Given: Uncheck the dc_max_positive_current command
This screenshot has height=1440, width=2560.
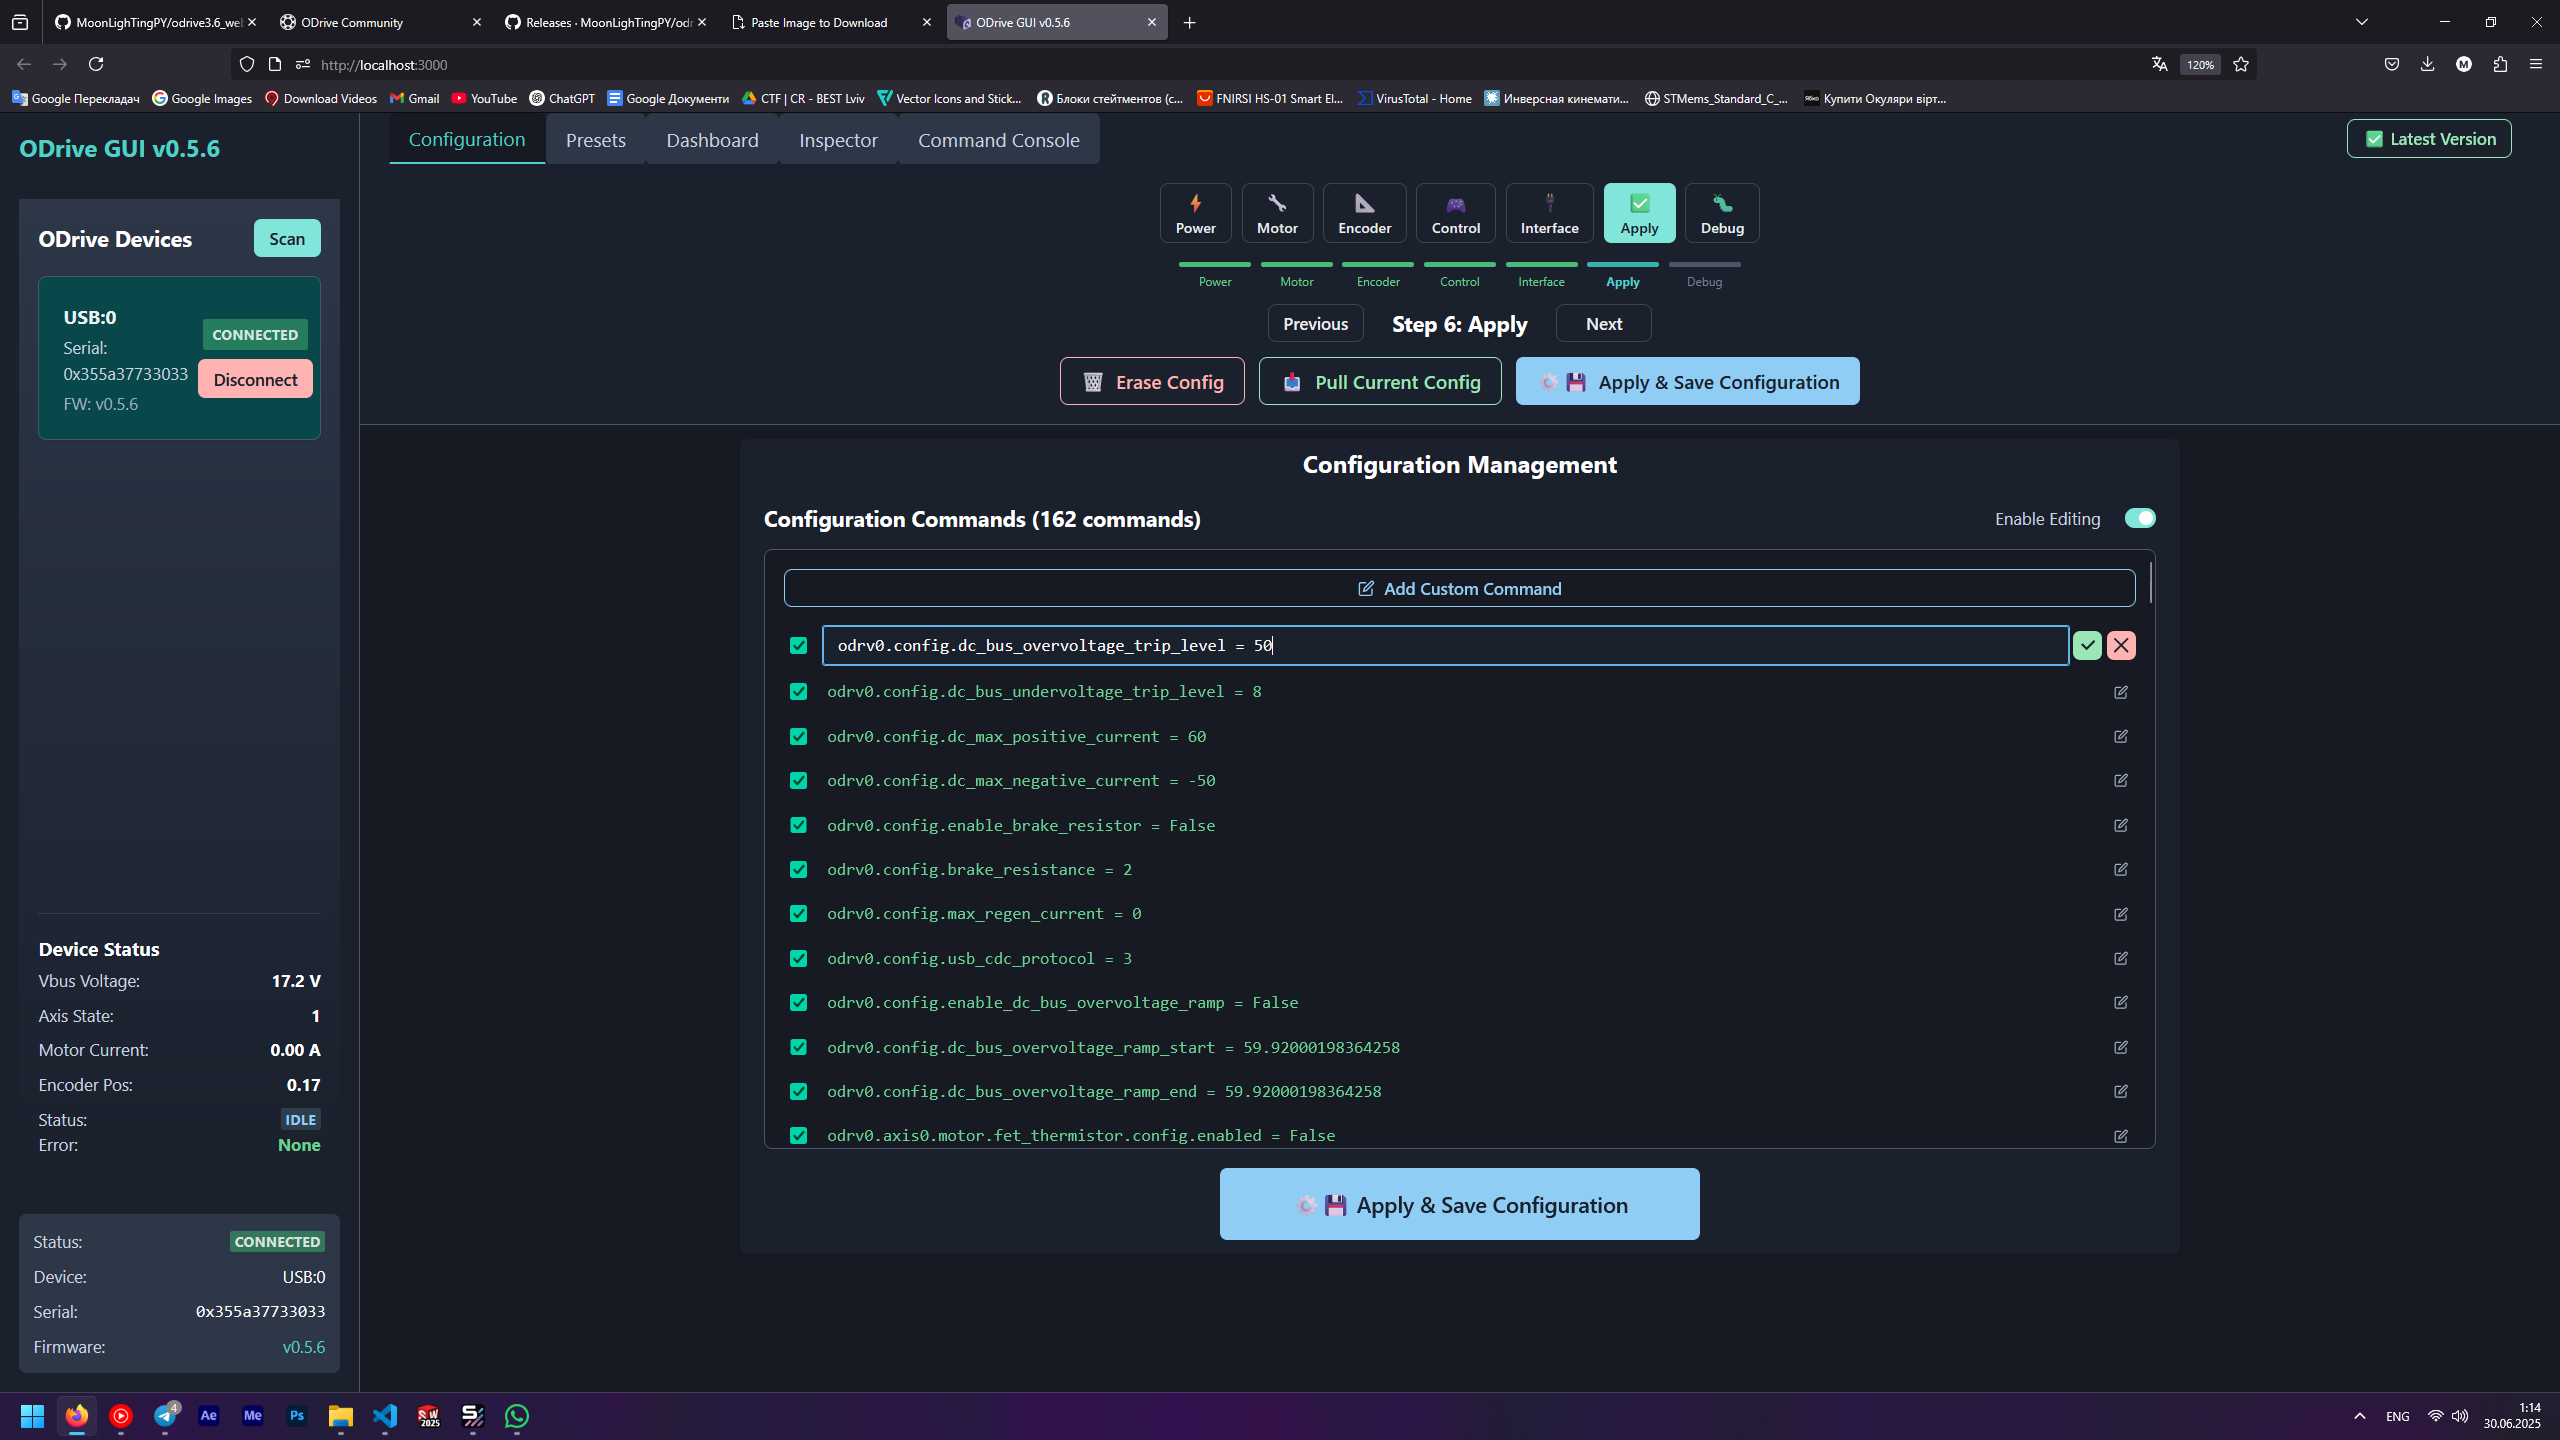Looking at the screenshot, I should (x=798, y=736).
